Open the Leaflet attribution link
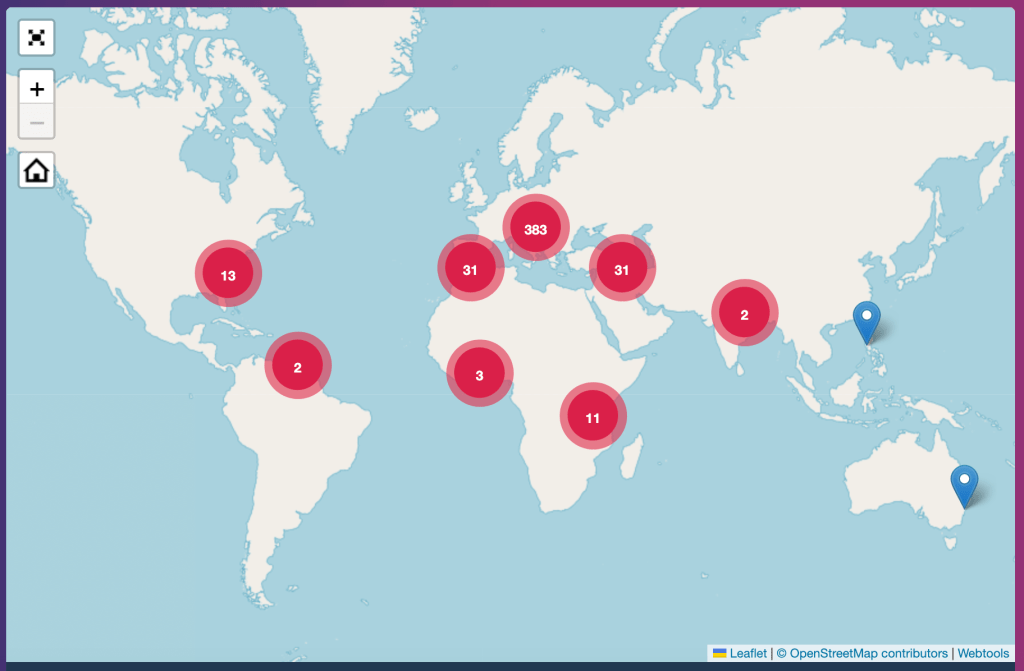Screen dimensions: 1024x671 point(748,653)
